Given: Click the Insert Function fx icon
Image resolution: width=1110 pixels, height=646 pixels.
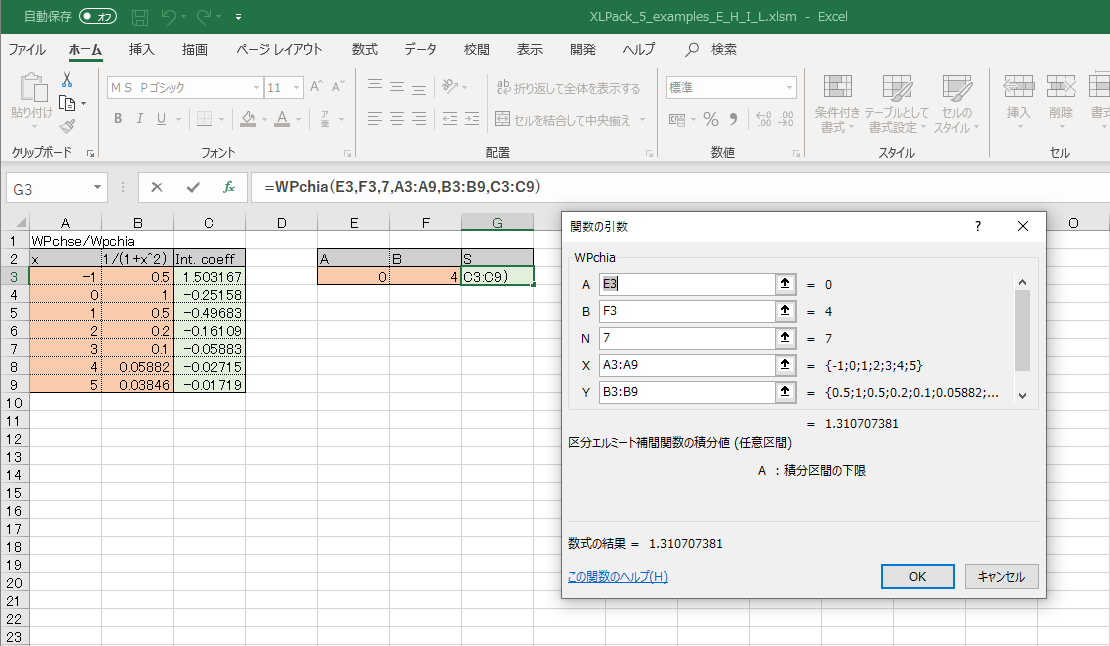Looking at the screenshot, I should click(229, 187).
